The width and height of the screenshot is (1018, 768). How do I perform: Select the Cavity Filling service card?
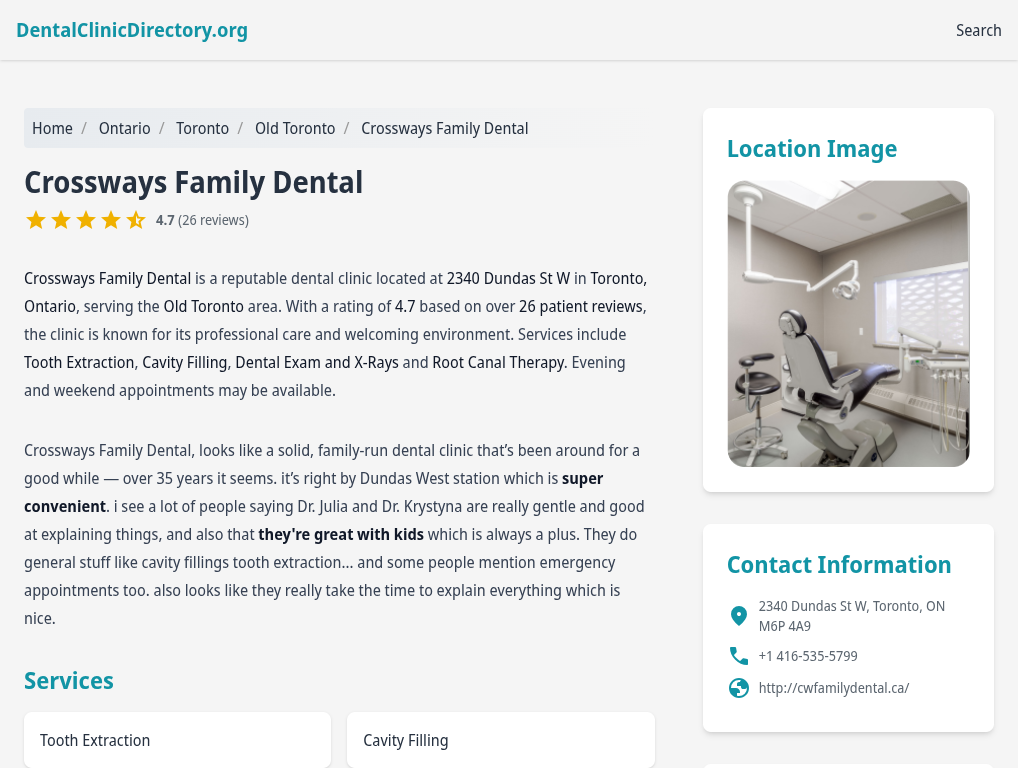501,740
